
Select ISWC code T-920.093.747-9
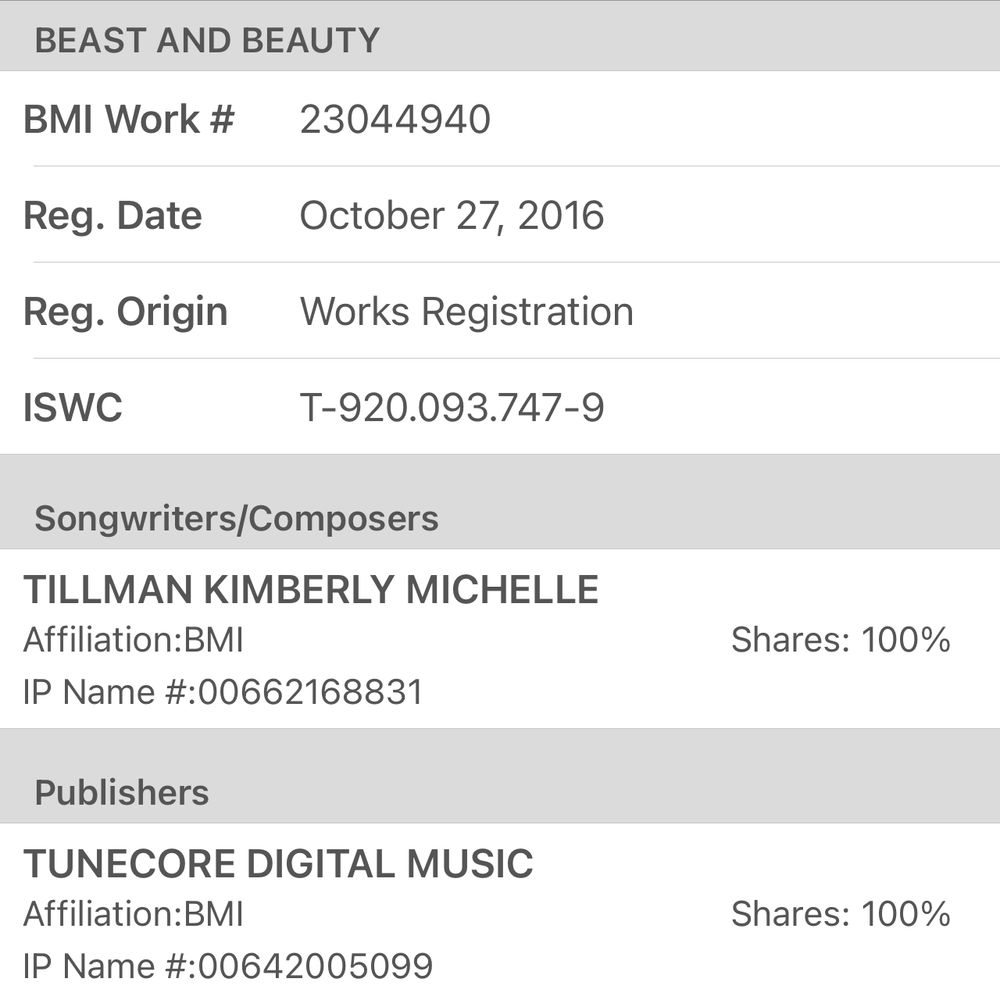(x=452, y=408)
